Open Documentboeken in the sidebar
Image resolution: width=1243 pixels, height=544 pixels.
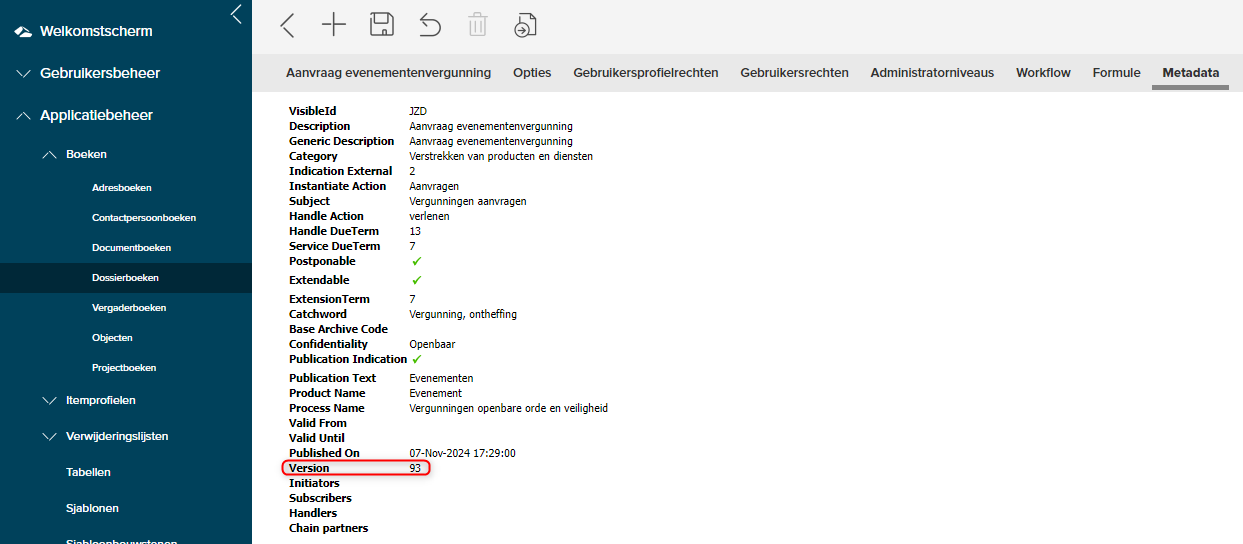pyautogui.click(x=131, y=248)
